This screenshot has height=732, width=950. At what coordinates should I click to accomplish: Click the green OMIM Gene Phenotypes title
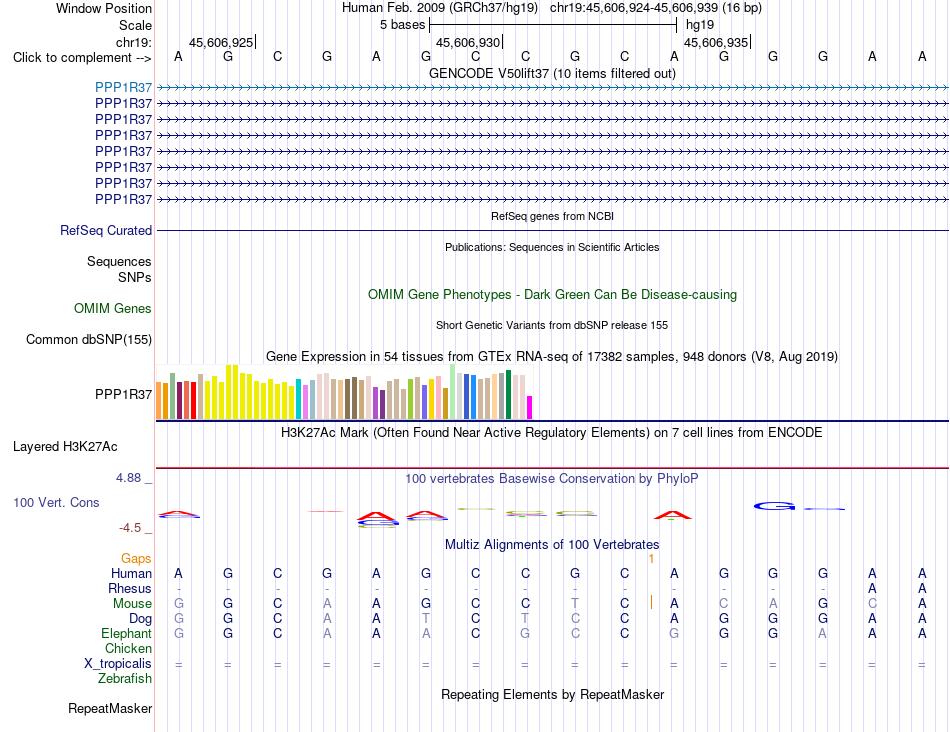[x=552, y=294]
